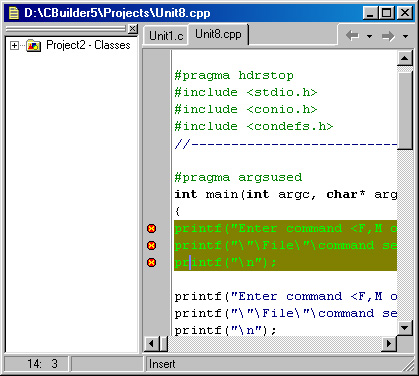Click the unhighlighted printf("Enter command line
The image size is (419, 376).
[285, 296]
